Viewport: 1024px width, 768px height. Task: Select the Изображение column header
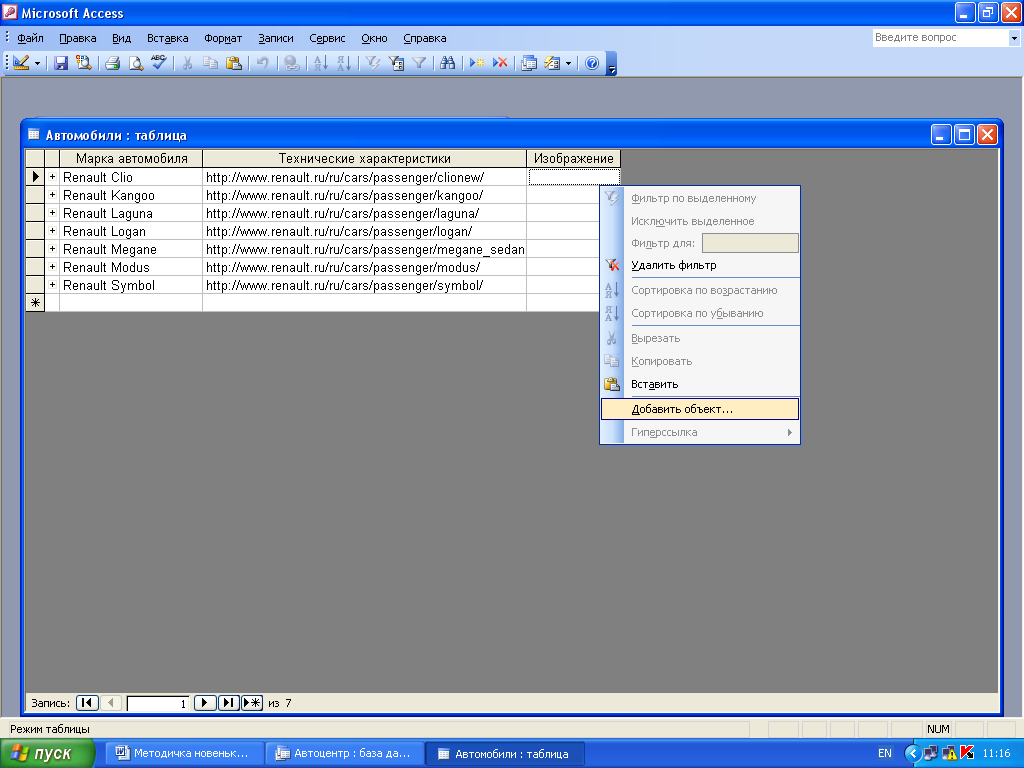click(x=573, y=159)
